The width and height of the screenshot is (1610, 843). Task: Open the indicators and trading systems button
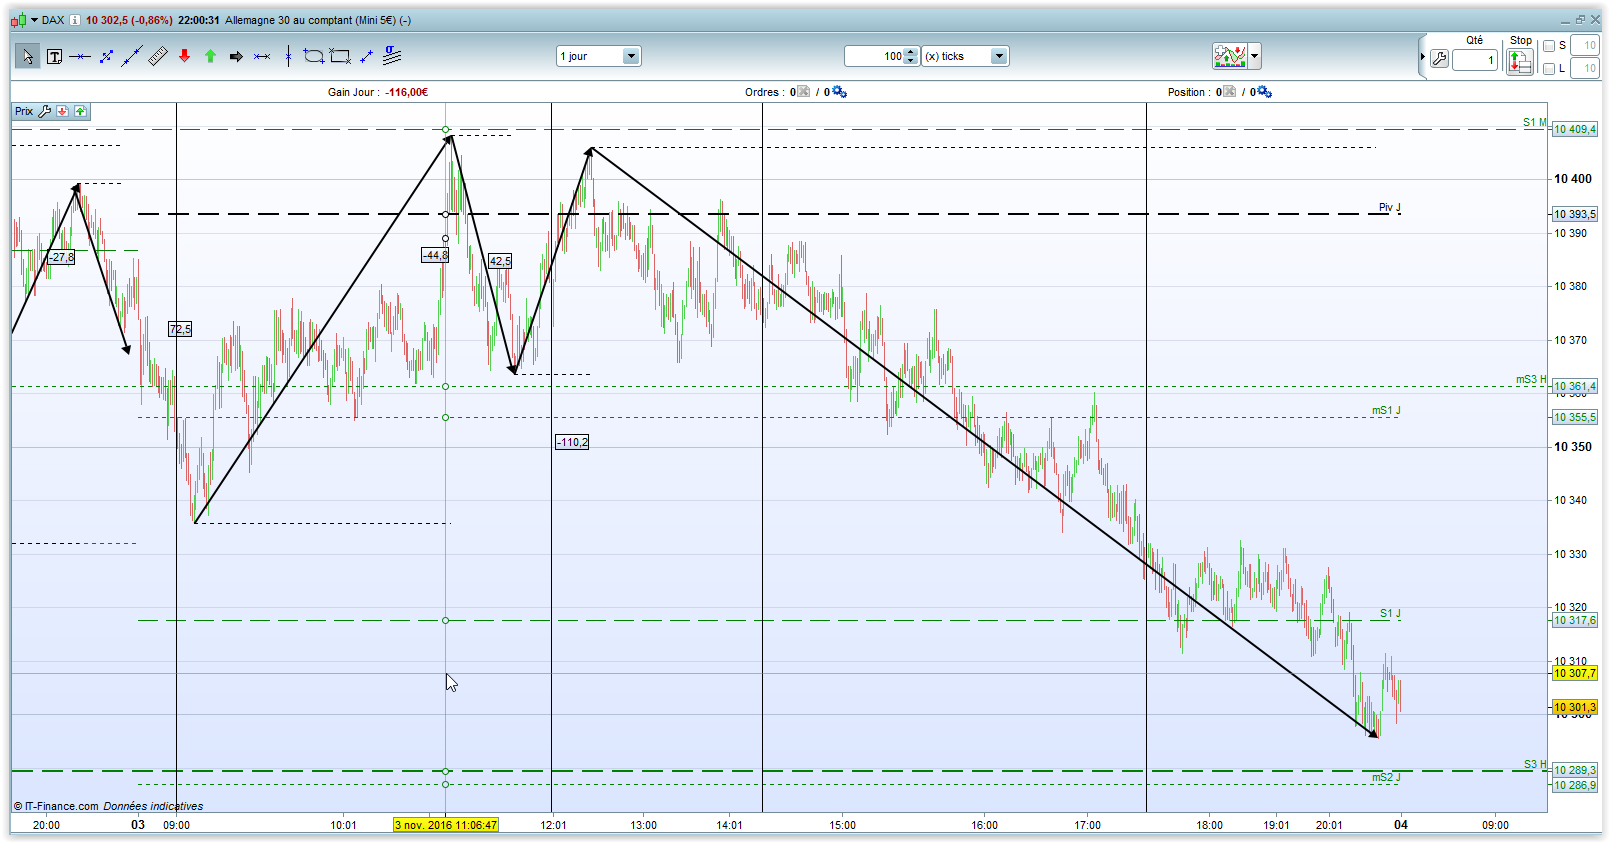coord(1229,56)
